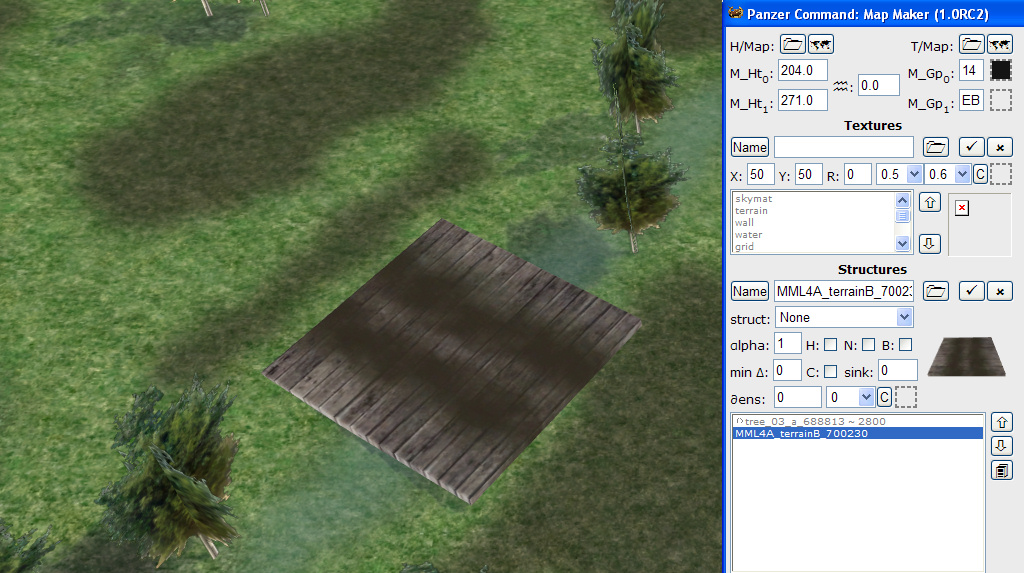Remove structure with Structures x button
Screen dimensions: 1024x573
click(x=1000, y=291)
